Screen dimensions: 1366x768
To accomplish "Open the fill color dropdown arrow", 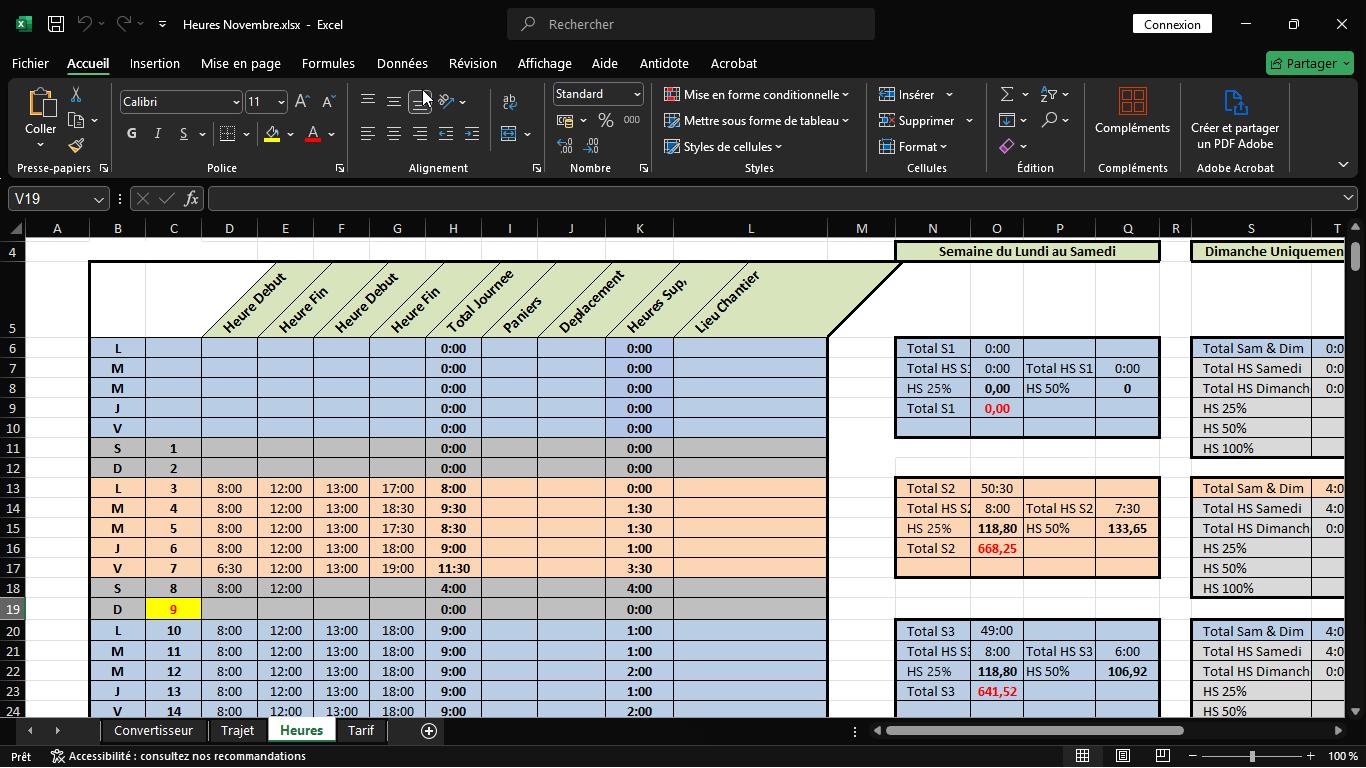I will [289, 133].
